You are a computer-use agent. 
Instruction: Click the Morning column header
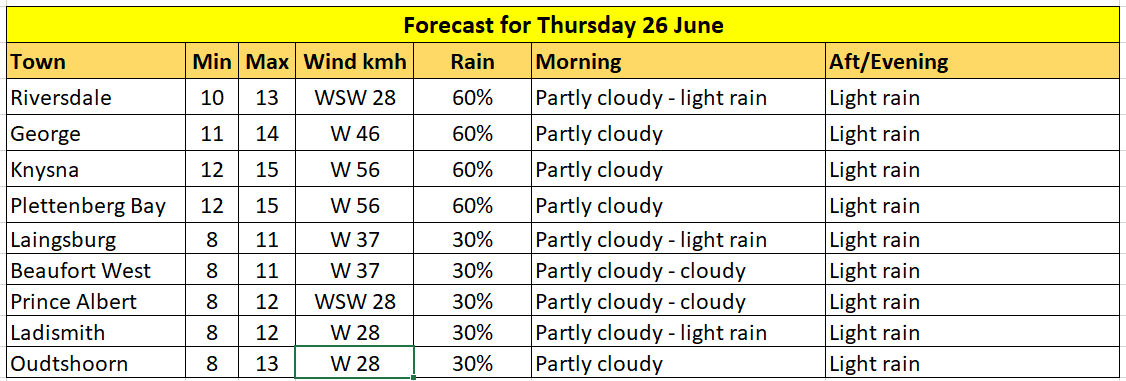click(679, 62)
